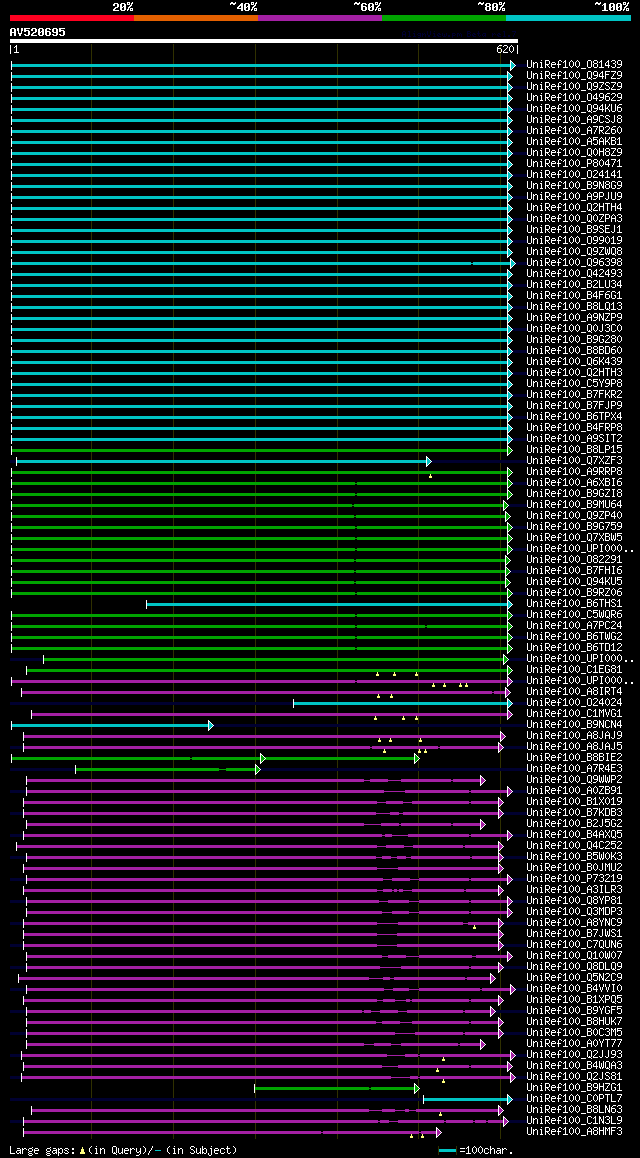The image size is (640, 1158).
Task: Select the 'Large gaps' legend text
Action: coord(43,1151)
